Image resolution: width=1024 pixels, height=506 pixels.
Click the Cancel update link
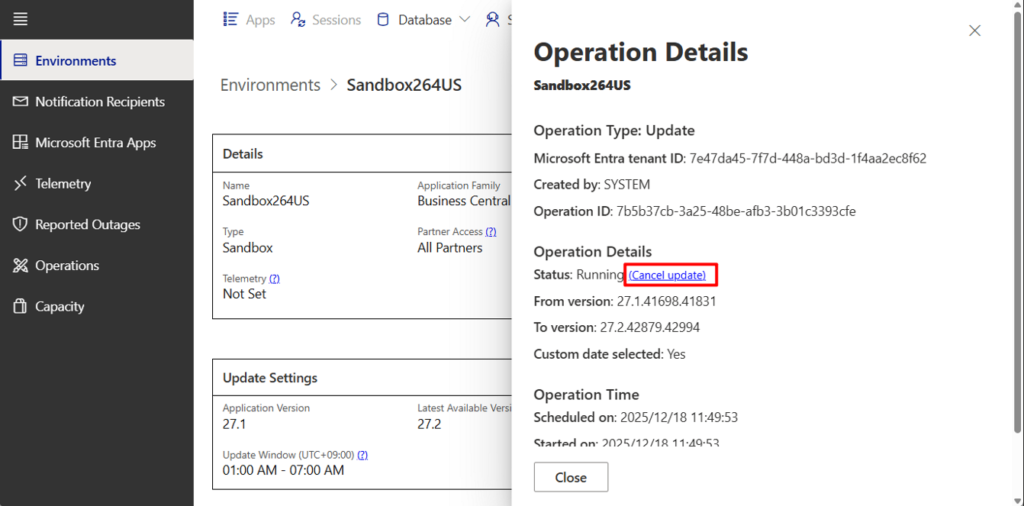point(667,275)
